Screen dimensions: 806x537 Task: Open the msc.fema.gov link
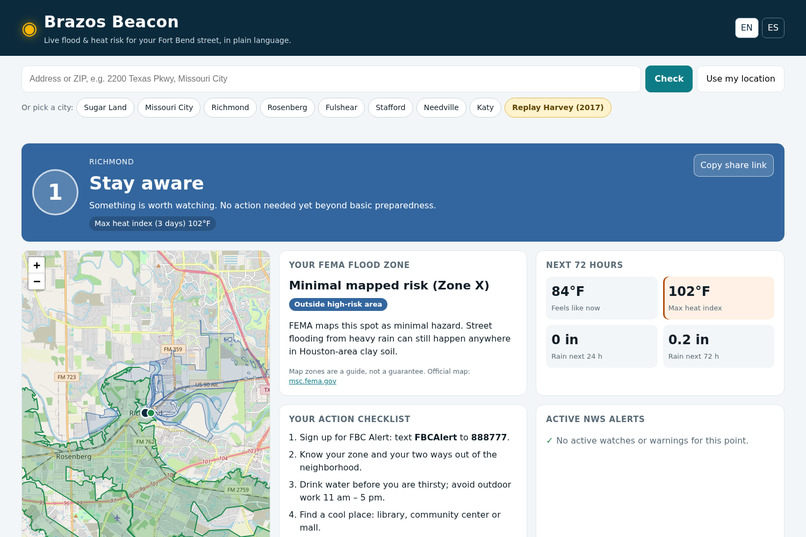tap(313, 381)
